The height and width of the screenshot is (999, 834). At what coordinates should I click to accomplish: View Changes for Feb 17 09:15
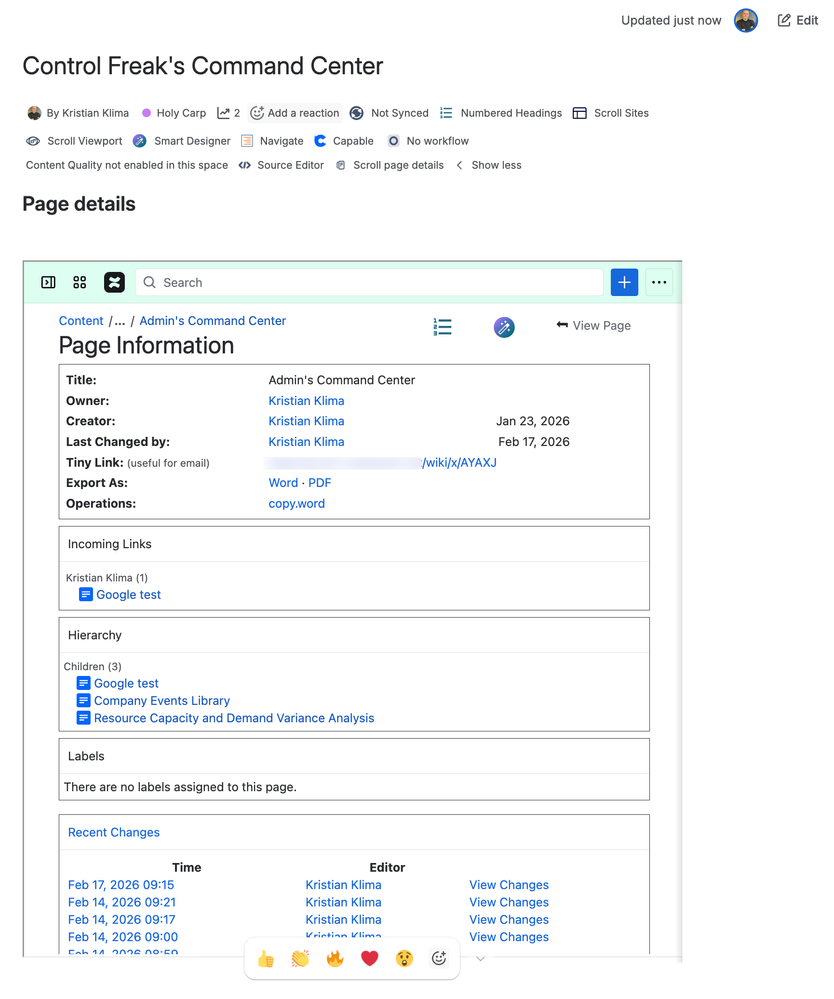click(x=508, y=885)
